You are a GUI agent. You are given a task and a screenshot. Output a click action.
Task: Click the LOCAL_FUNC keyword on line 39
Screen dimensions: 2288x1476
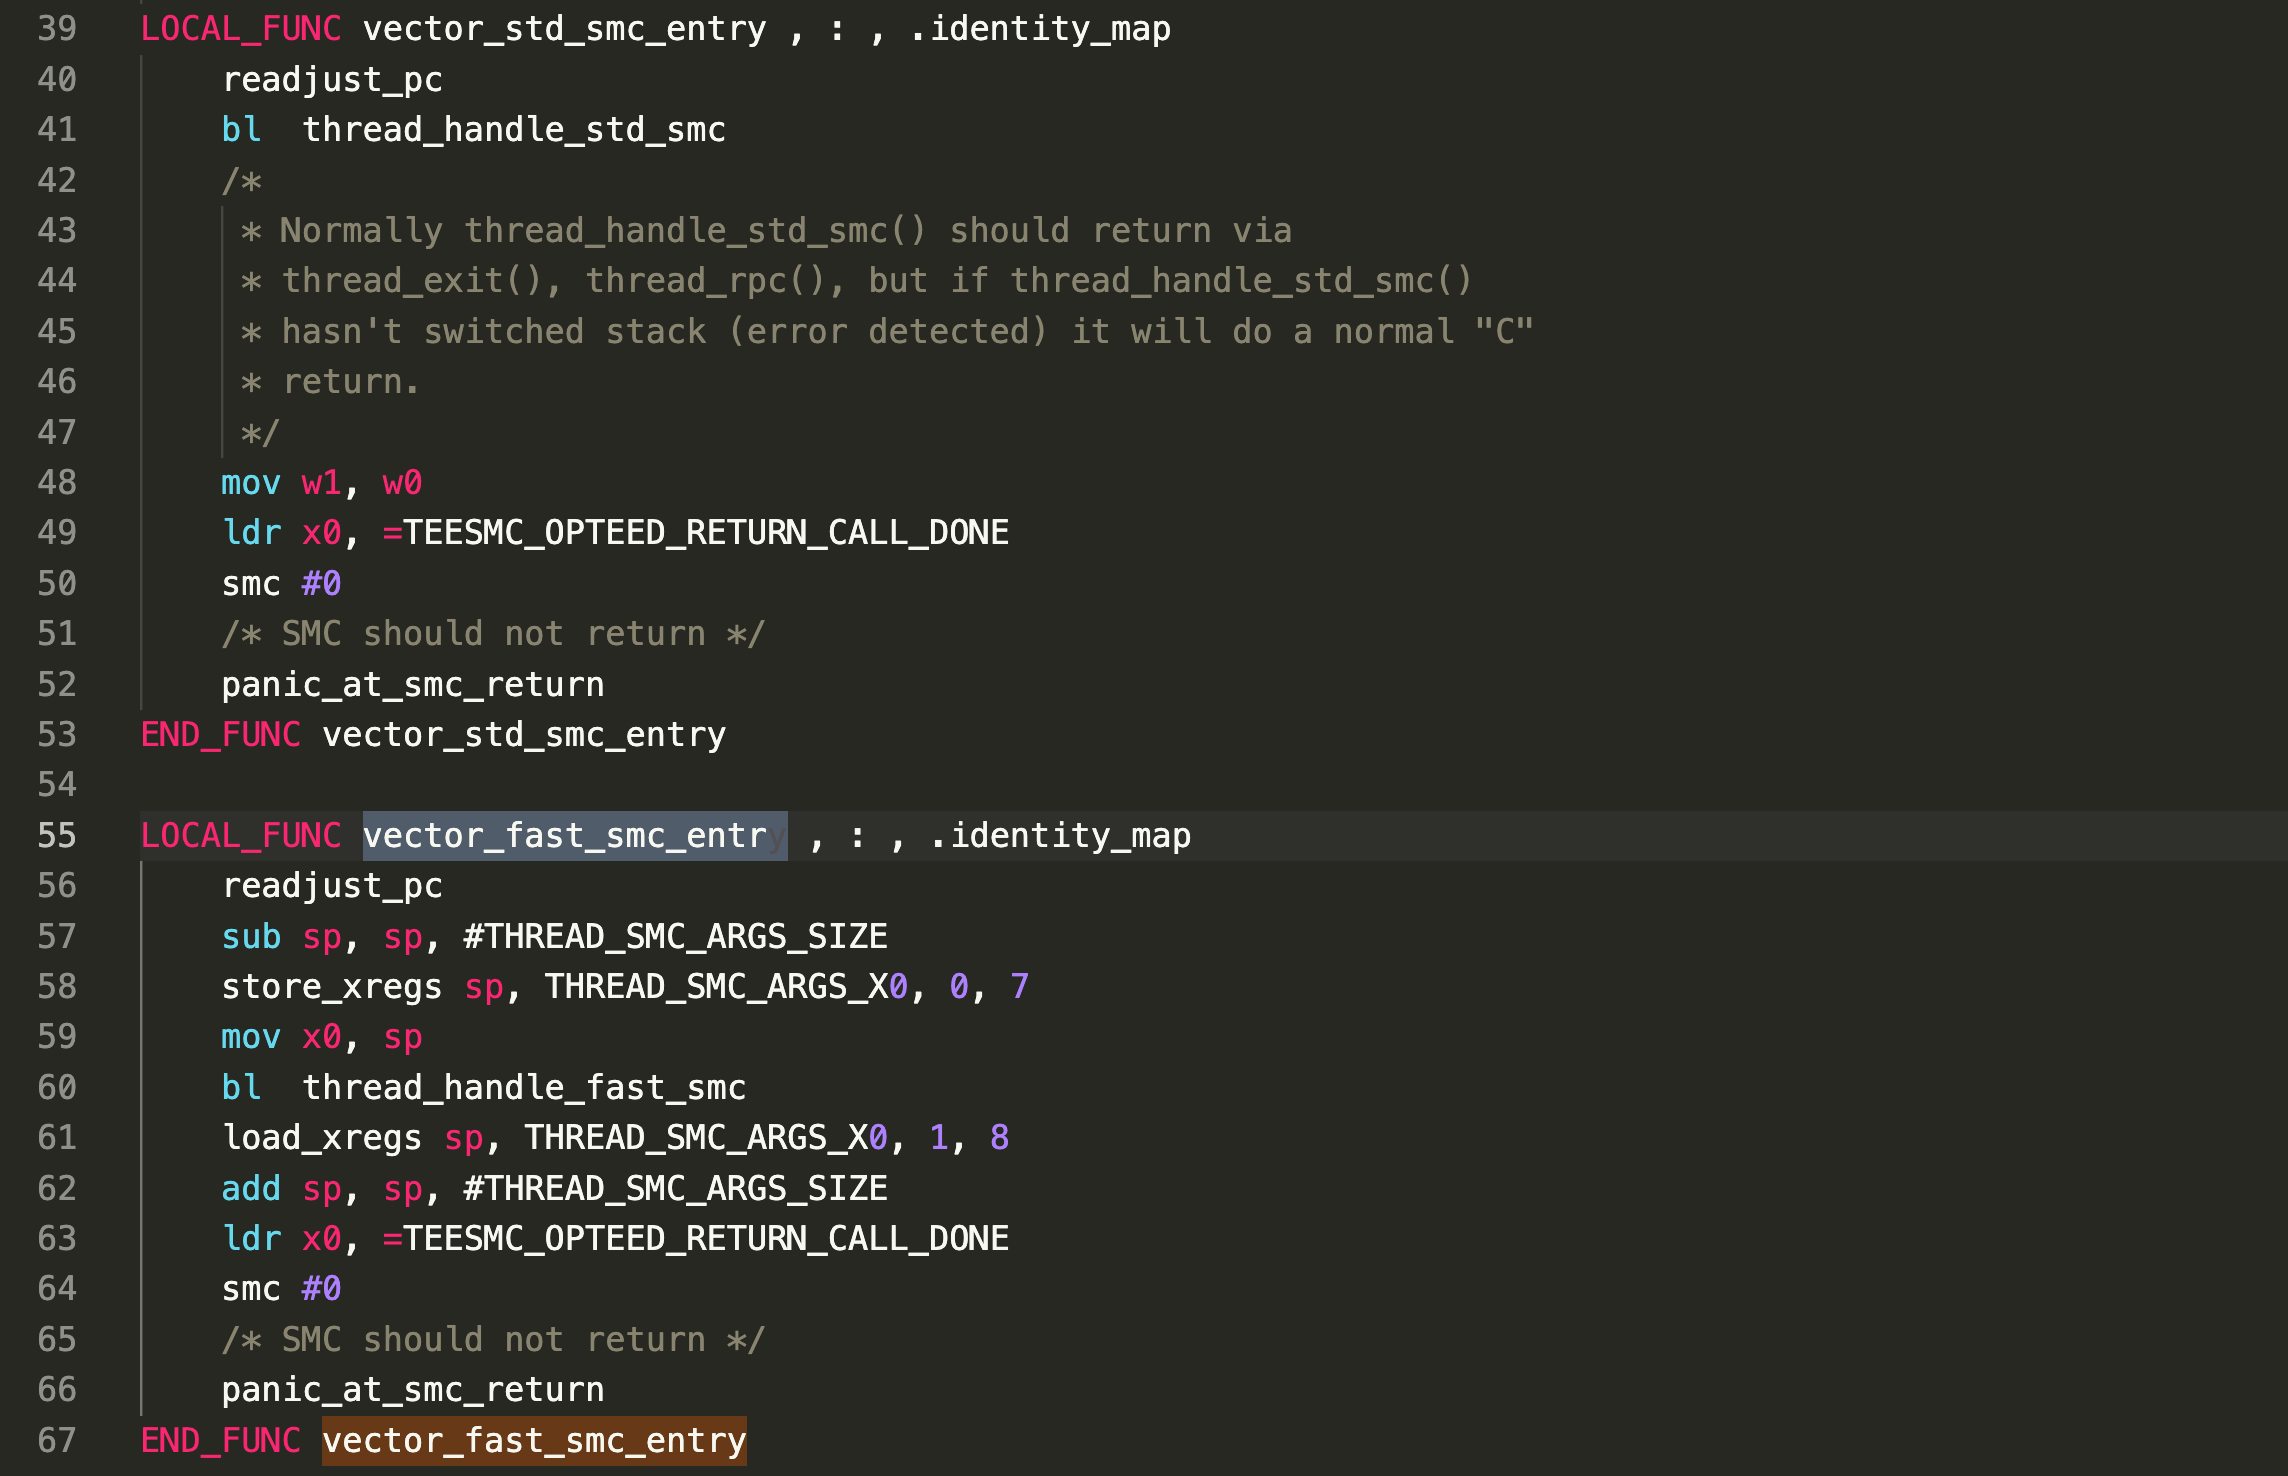click(x=241, y=29)
